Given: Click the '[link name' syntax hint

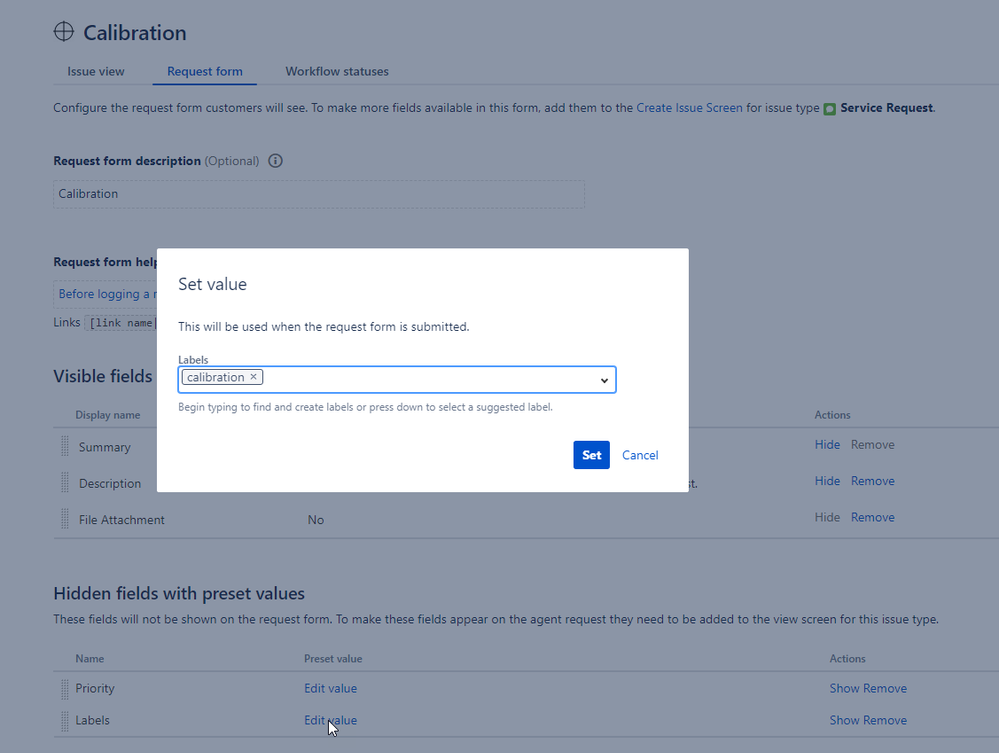Looking at the screenshot, I should tap(121, 323).
